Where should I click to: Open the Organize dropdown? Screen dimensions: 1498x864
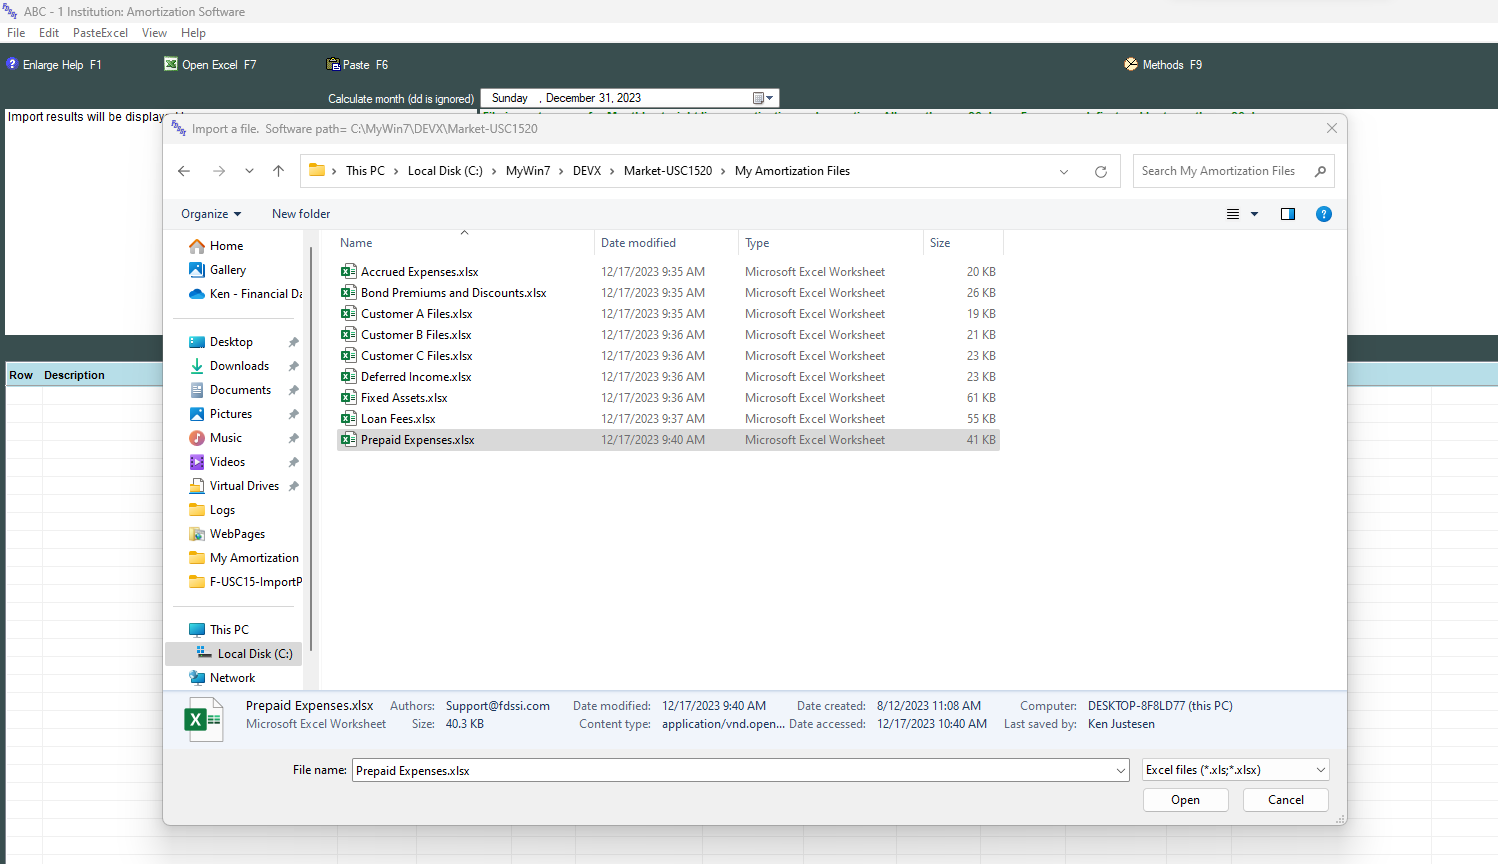click(211, 214)
